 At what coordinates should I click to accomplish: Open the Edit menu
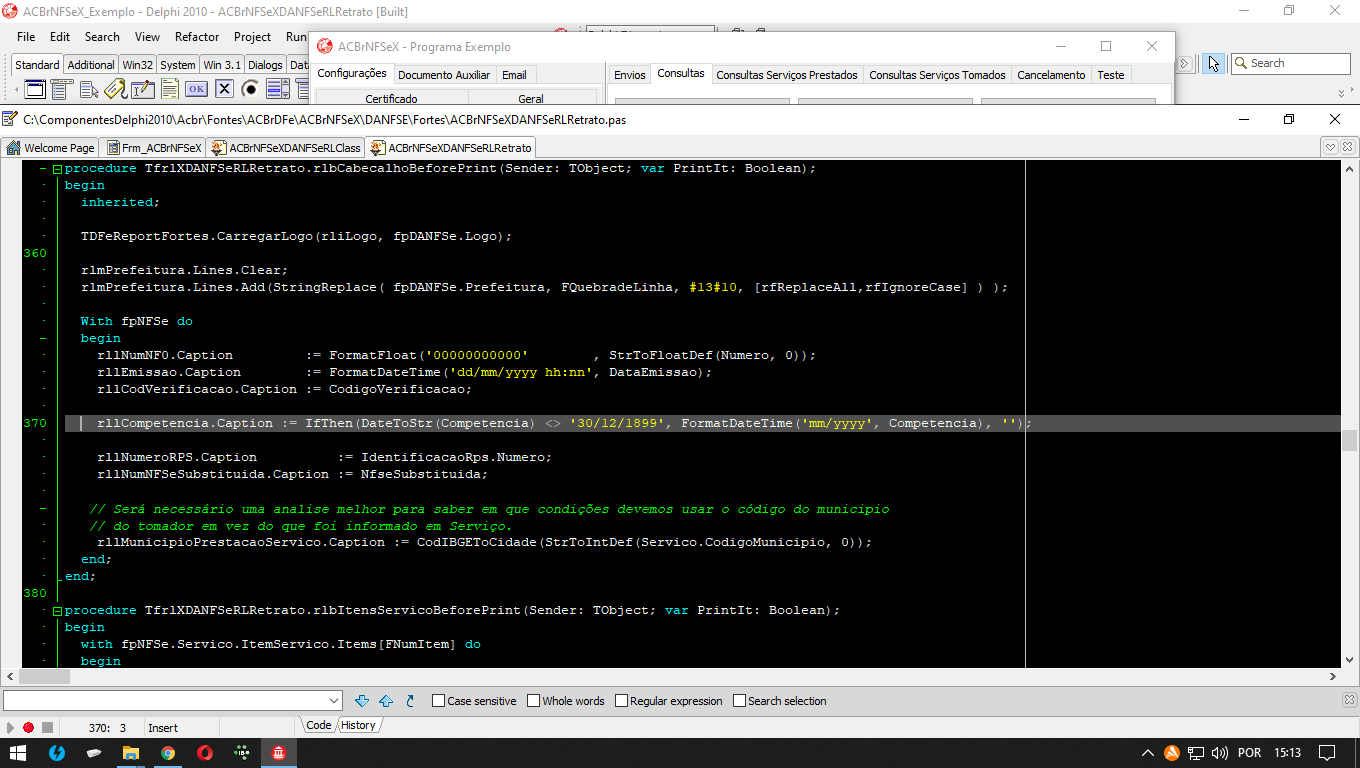(x=60, y=37)
